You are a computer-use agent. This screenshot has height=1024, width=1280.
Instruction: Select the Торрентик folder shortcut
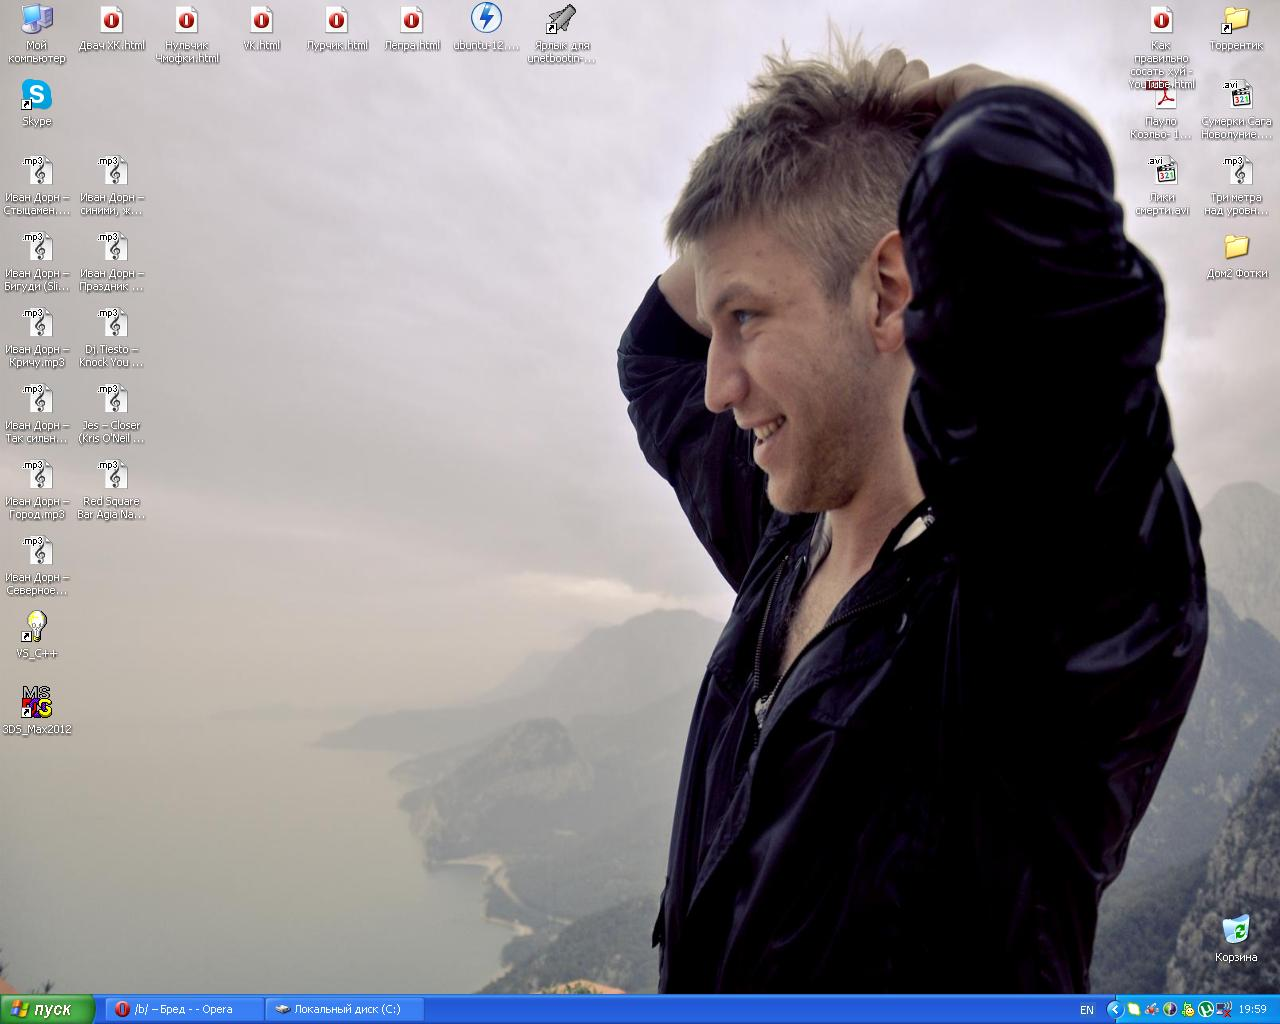coord(1236,20)
